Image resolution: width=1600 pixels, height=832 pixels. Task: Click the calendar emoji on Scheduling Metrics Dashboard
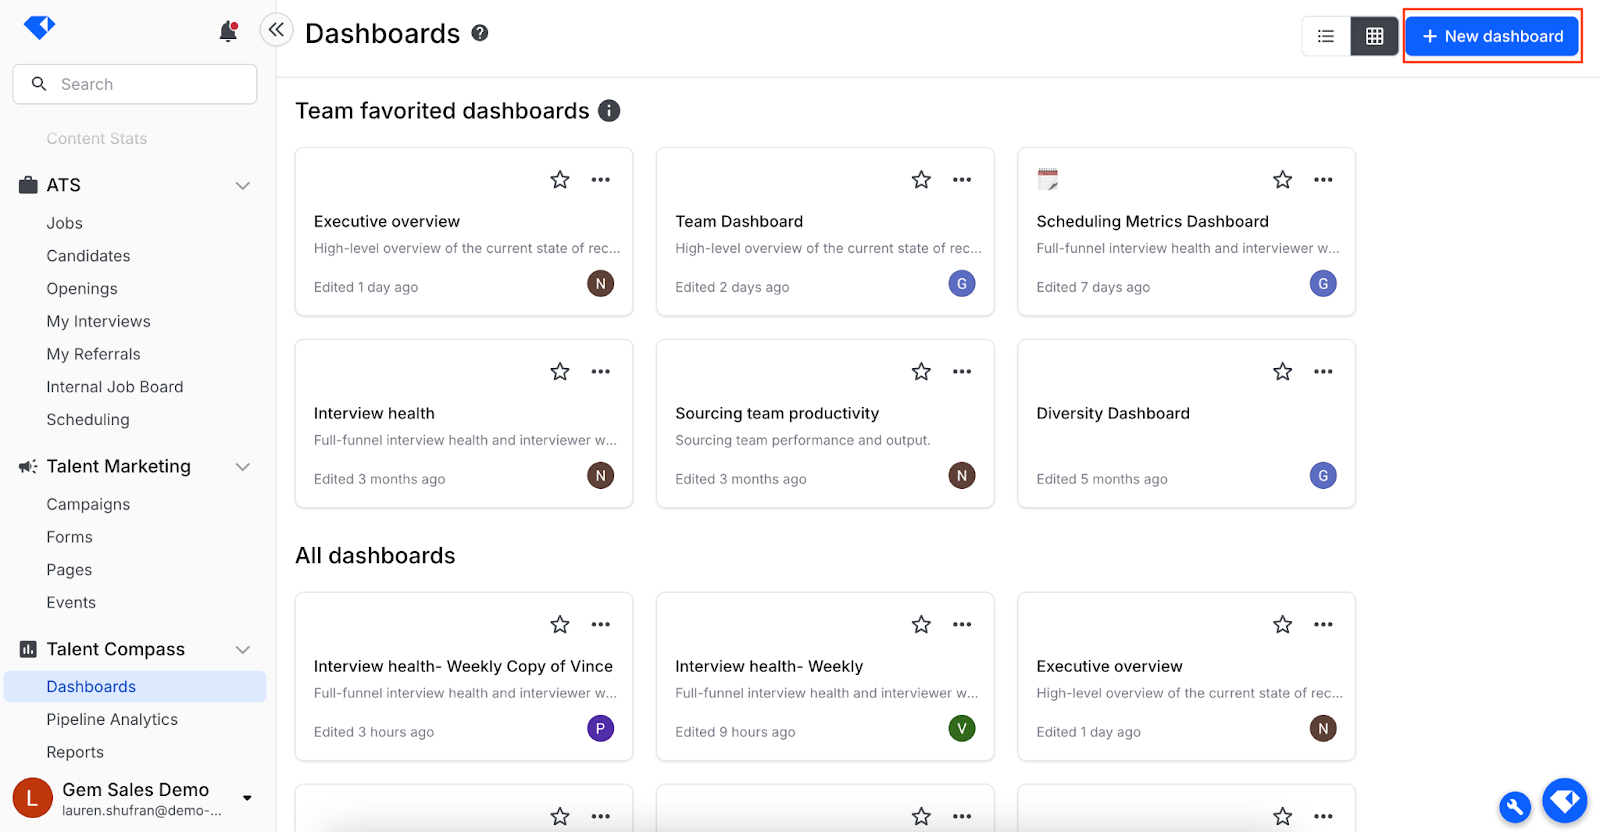[x=1048, y=180]
